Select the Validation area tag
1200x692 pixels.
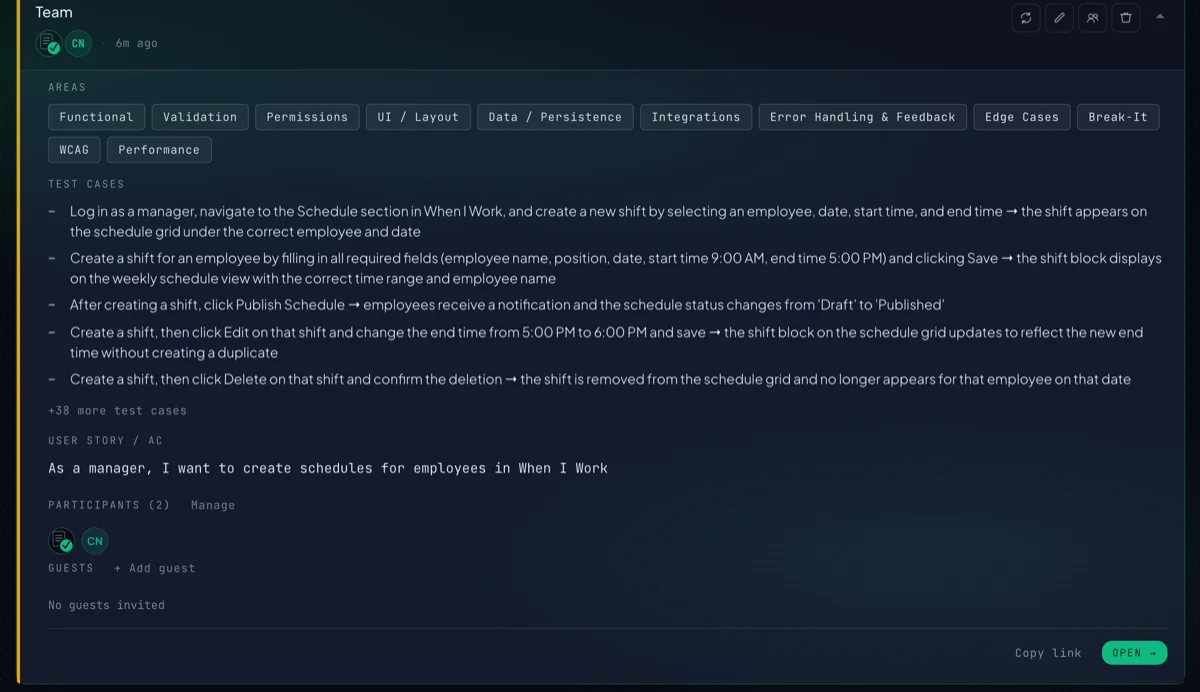coord(200,117)
